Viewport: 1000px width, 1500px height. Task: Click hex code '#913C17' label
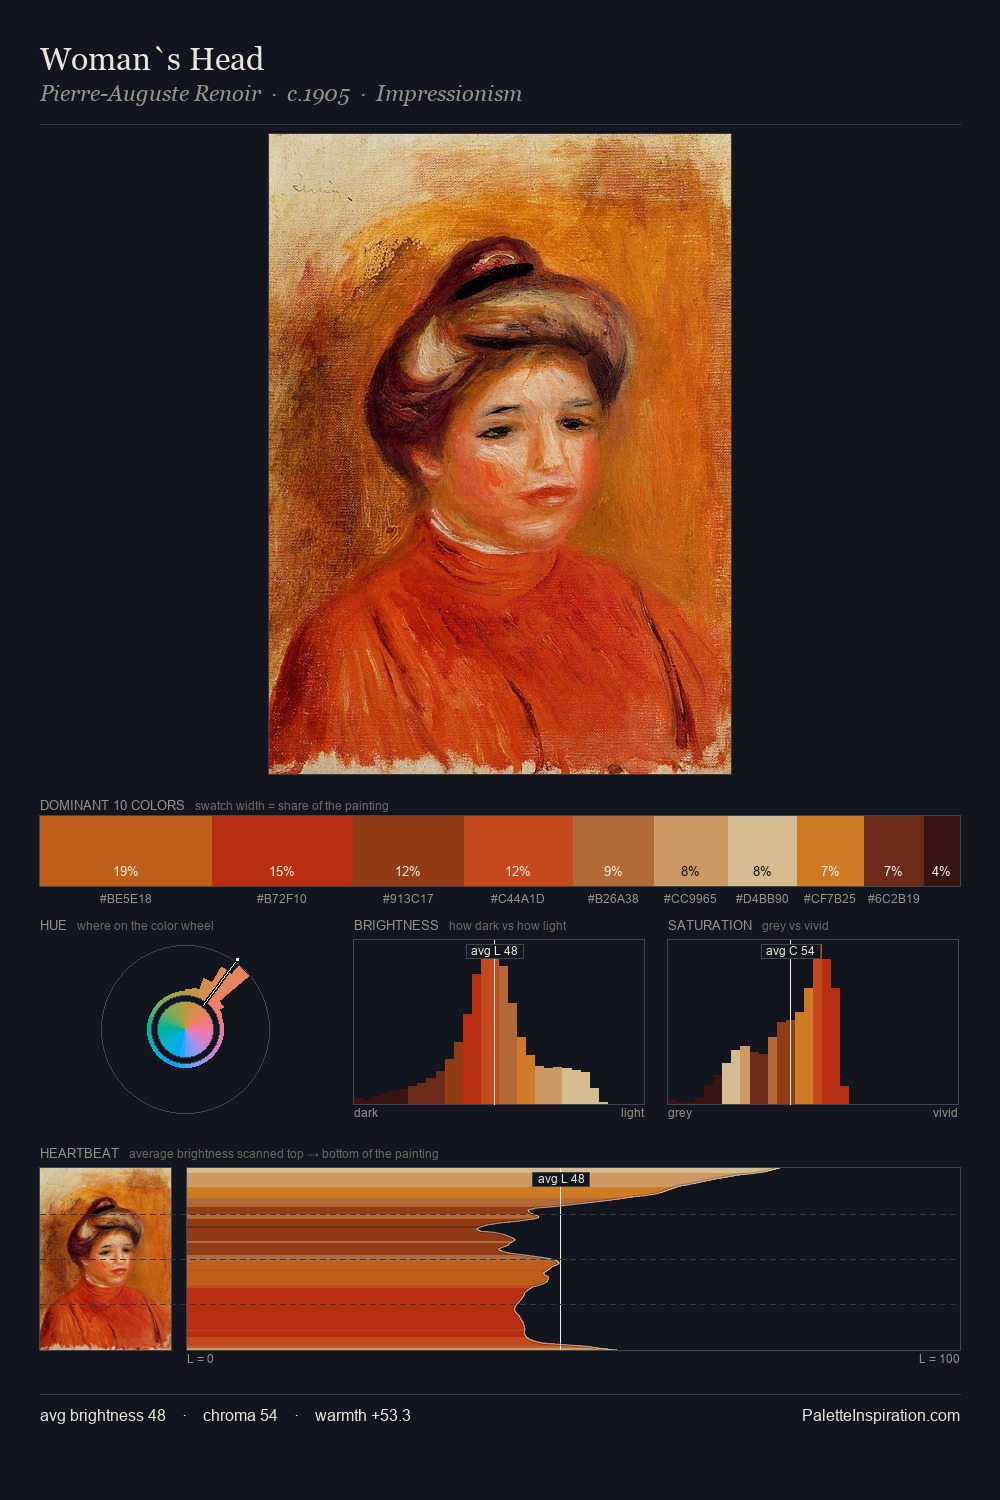coord(408,899)
